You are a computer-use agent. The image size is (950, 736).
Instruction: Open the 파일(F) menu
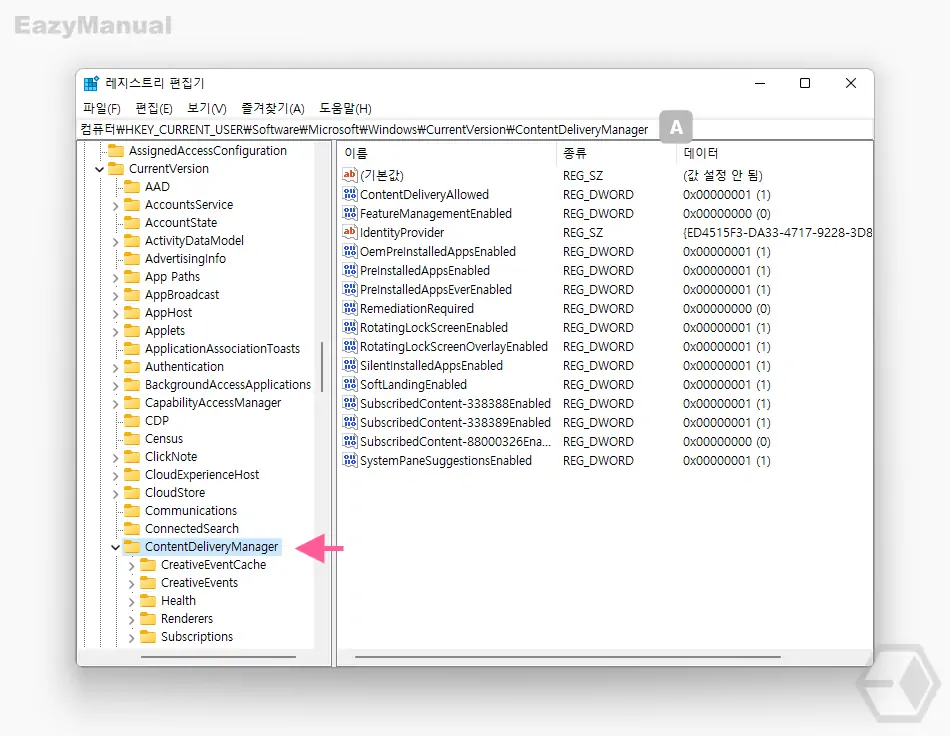pyautogui.click(x=101, y=108)
